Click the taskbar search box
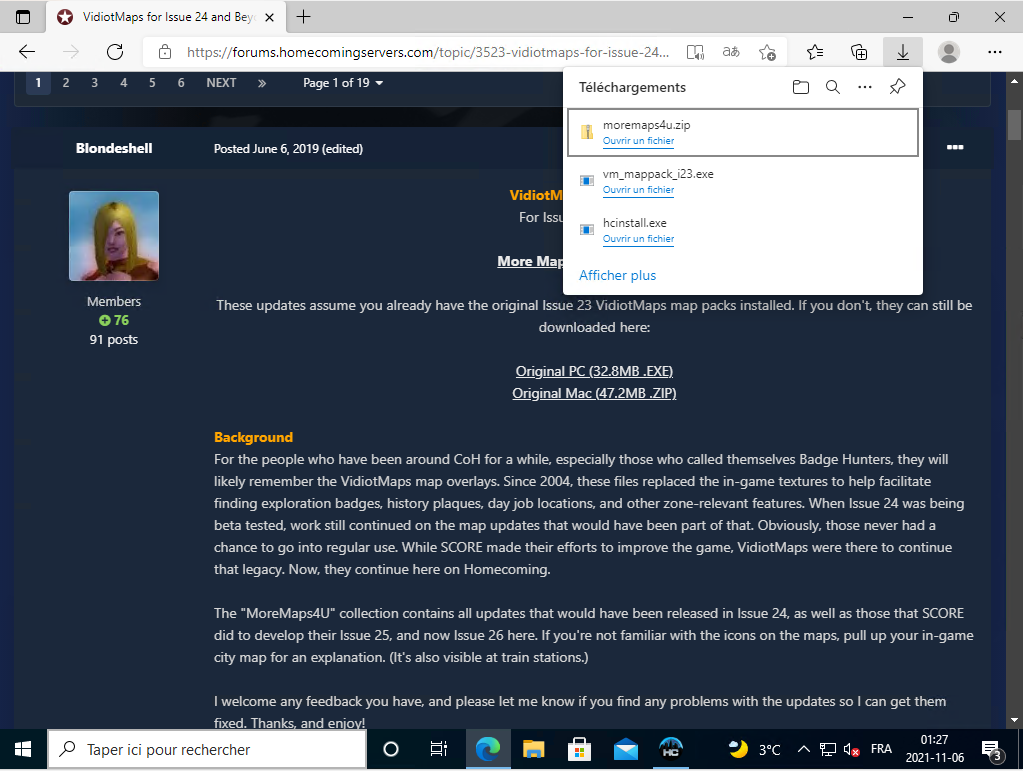Image resolution: width=1023 pixels, height=771 pixels. 207,749
